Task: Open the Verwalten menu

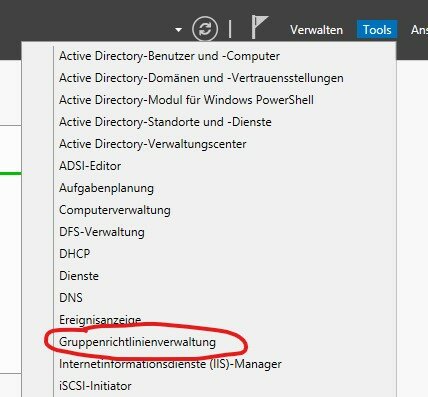Action: (x=316, y=30)
